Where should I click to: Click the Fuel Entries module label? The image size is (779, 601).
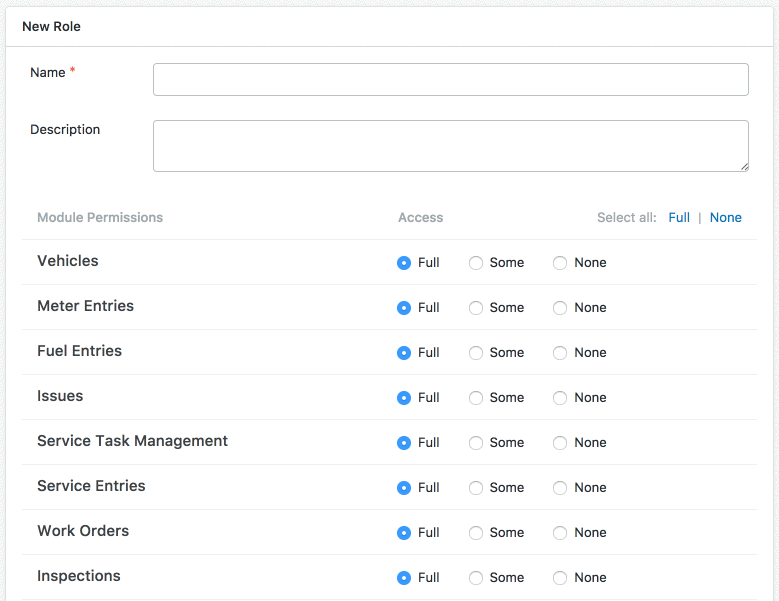point(79,351)
